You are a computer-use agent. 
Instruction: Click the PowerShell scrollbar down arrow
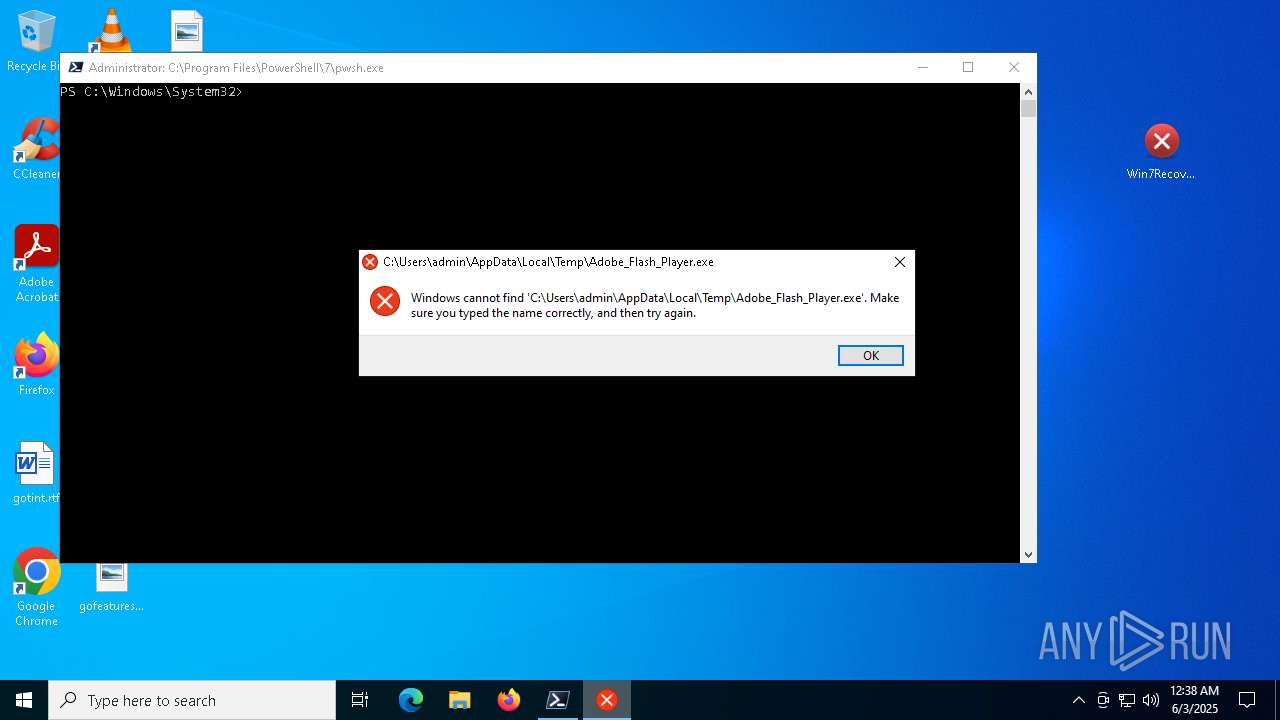click(x=1028, y=554)
